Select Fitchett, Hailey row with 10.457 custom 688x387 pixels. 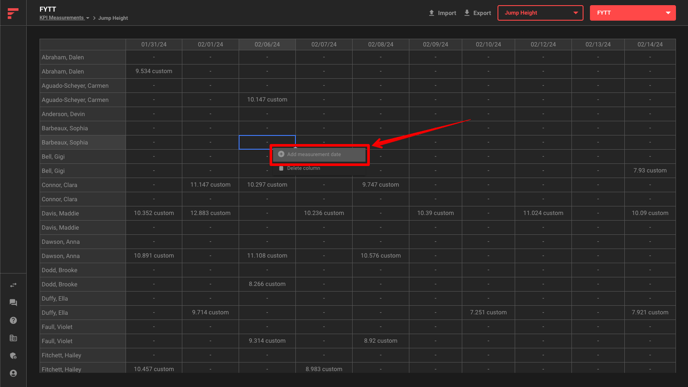coord(82,369)
